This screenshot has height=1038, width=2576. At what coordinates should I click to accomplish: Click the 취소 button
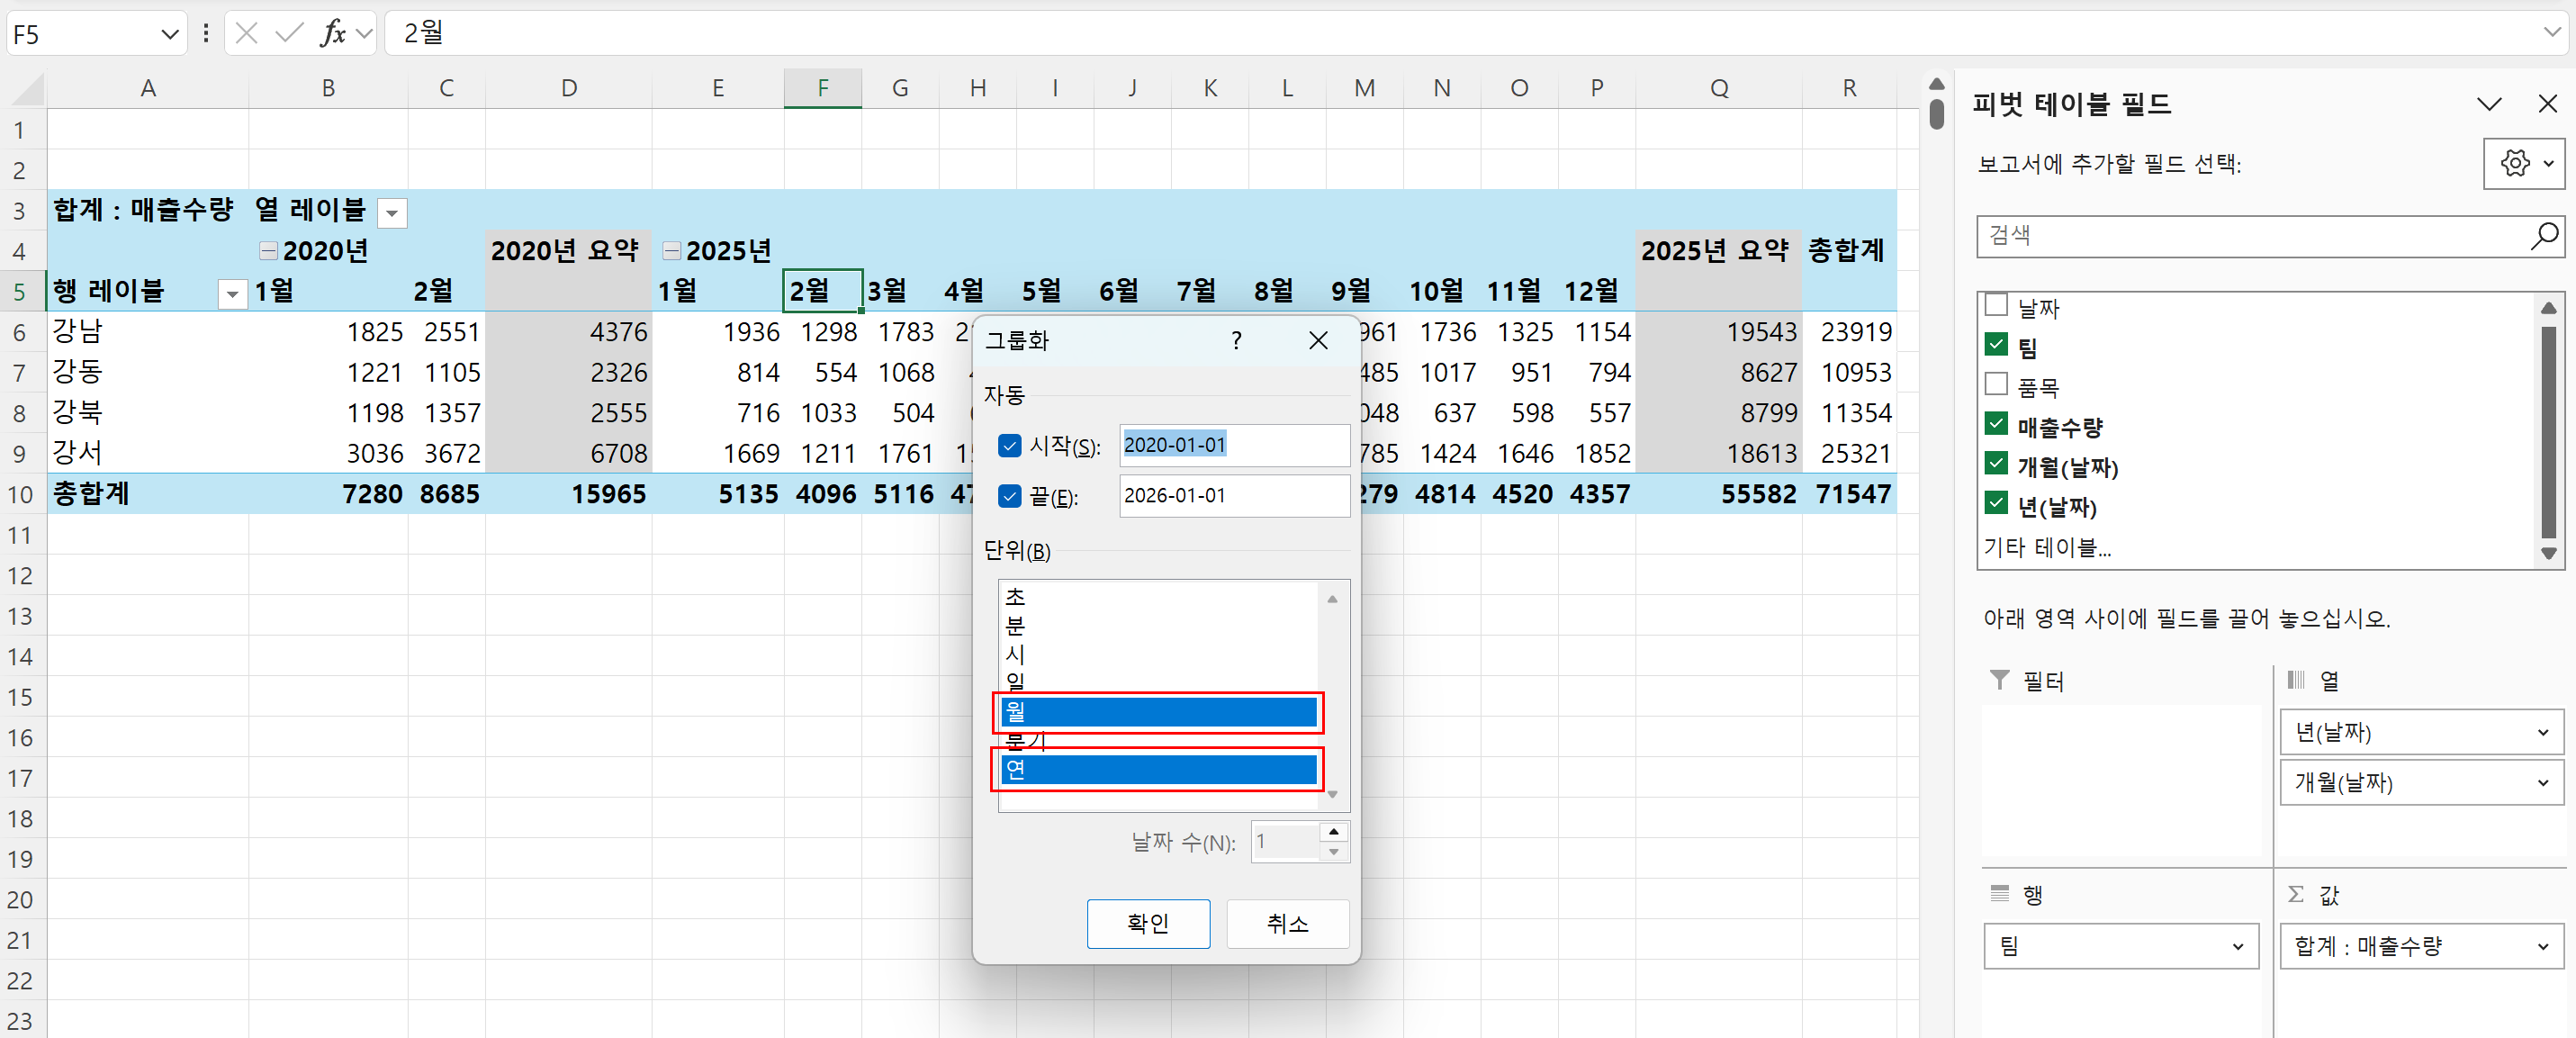point(1287,924)
